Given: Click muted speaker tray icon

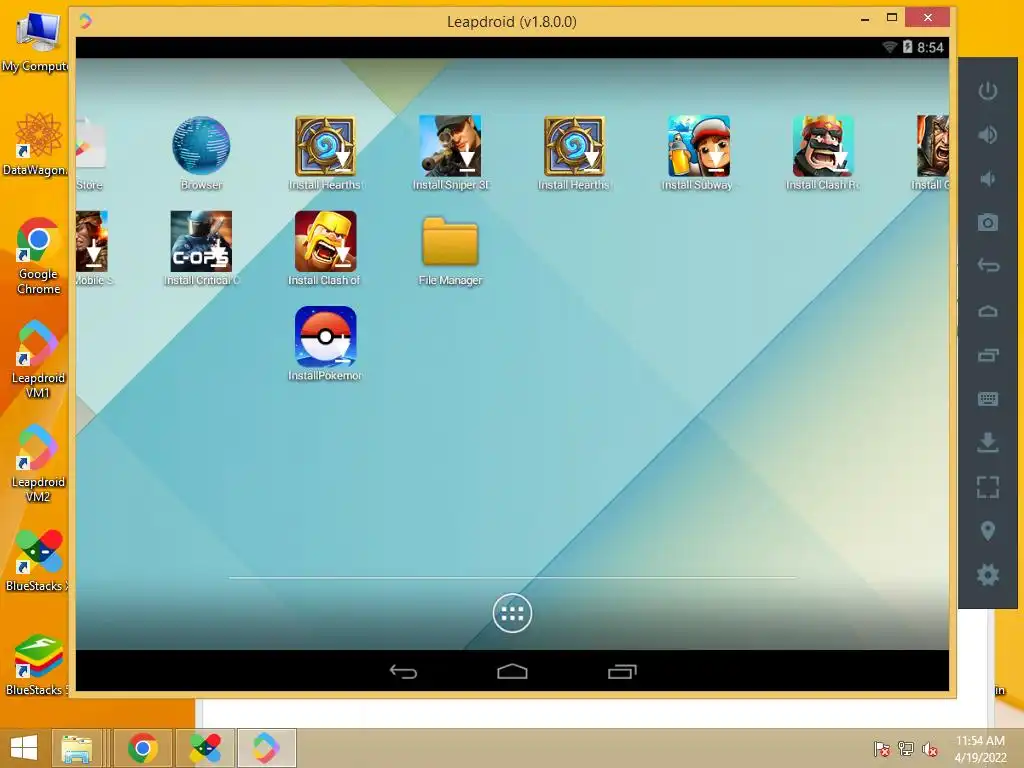Looking at the screenshot, I should [x=930, y=749].
